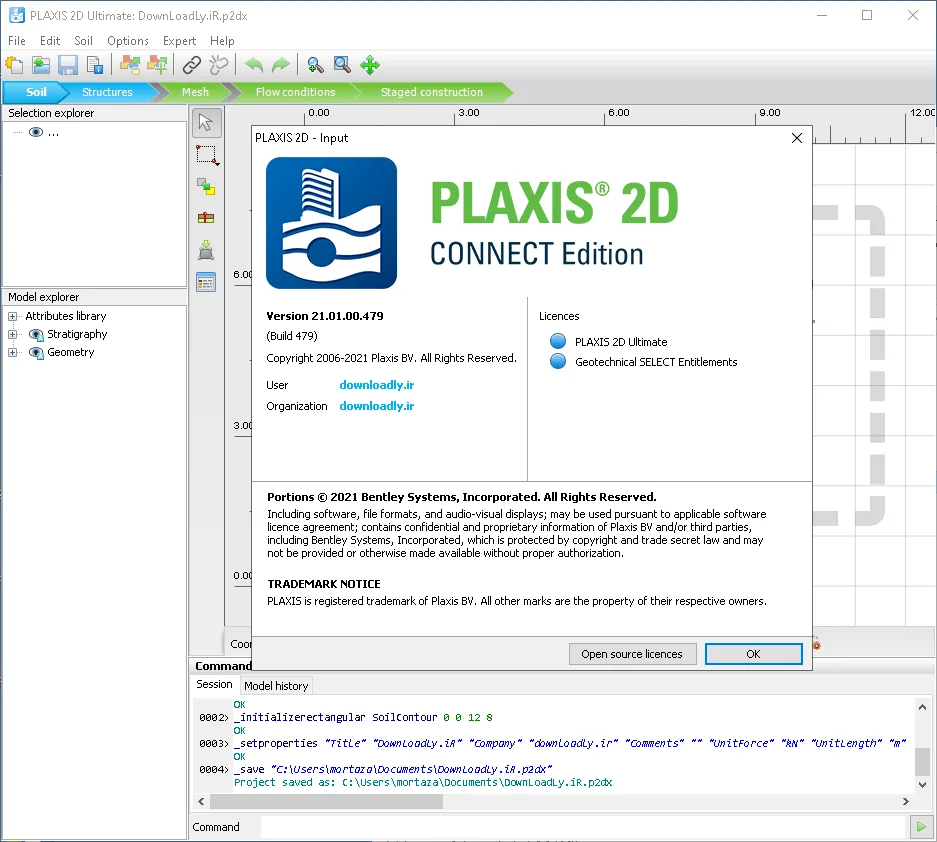Switch to the Staged construction tab
The image size is (937, 842).
431,92
